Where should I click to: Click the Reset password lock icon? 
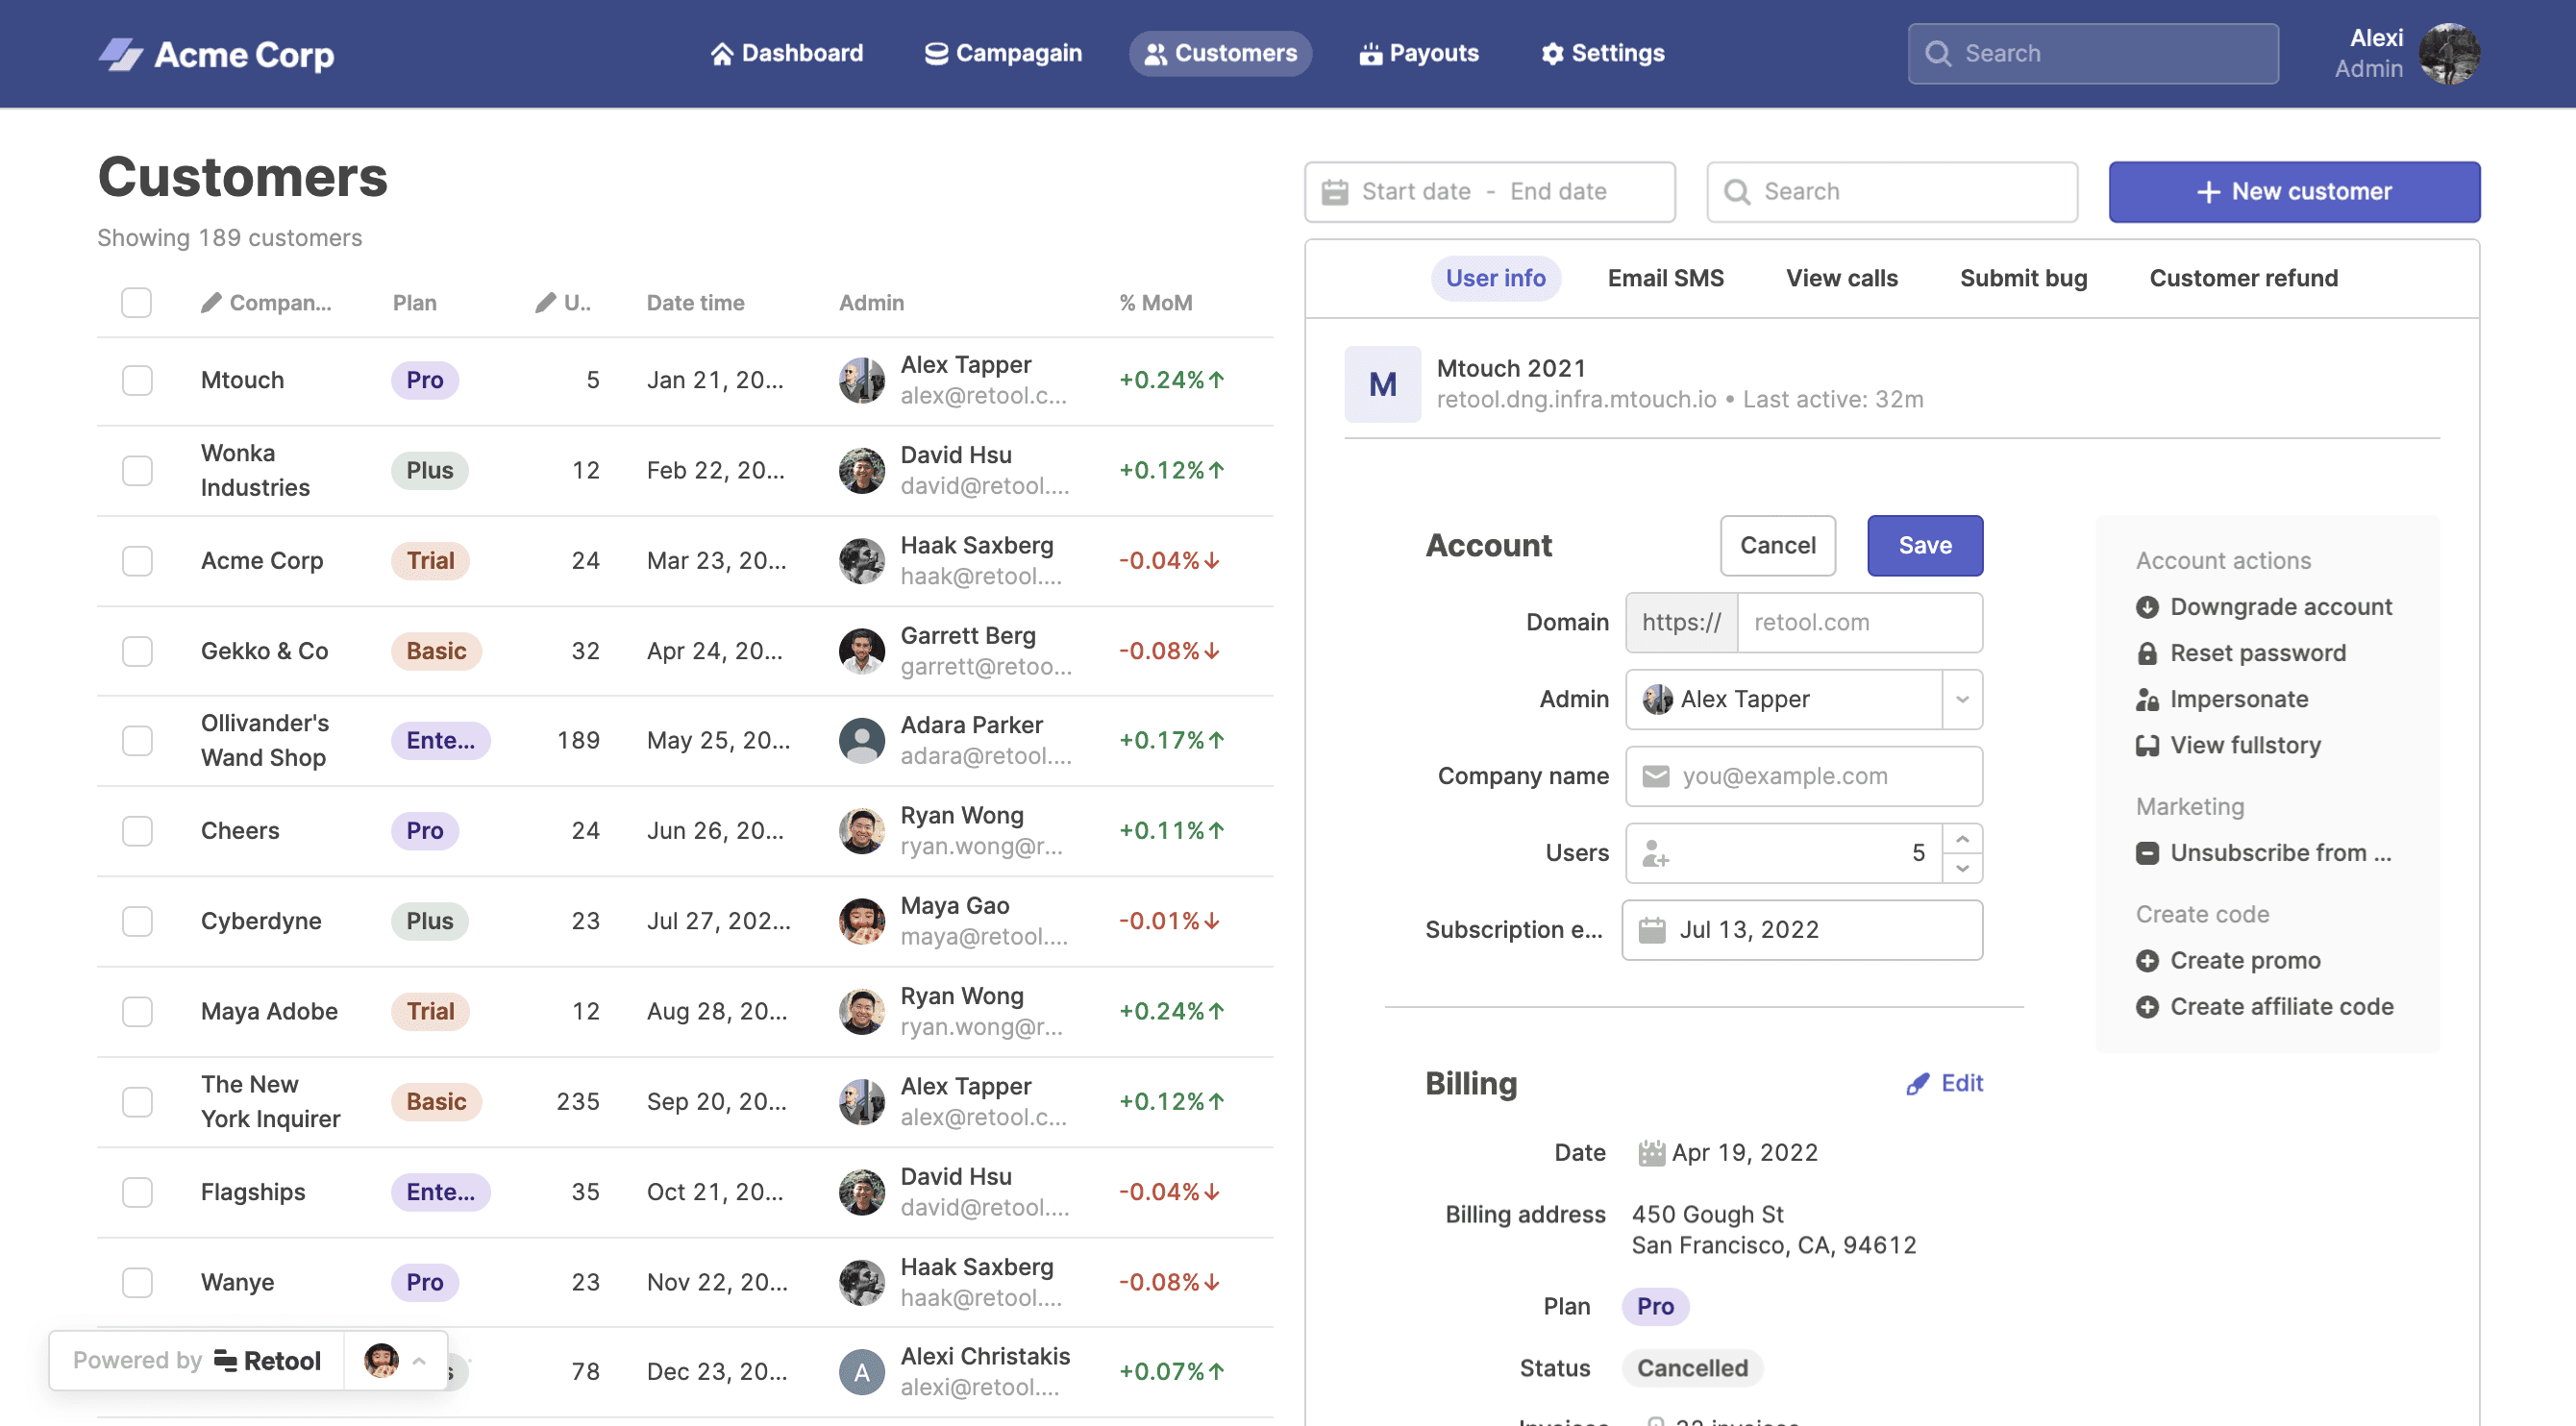2146,653
